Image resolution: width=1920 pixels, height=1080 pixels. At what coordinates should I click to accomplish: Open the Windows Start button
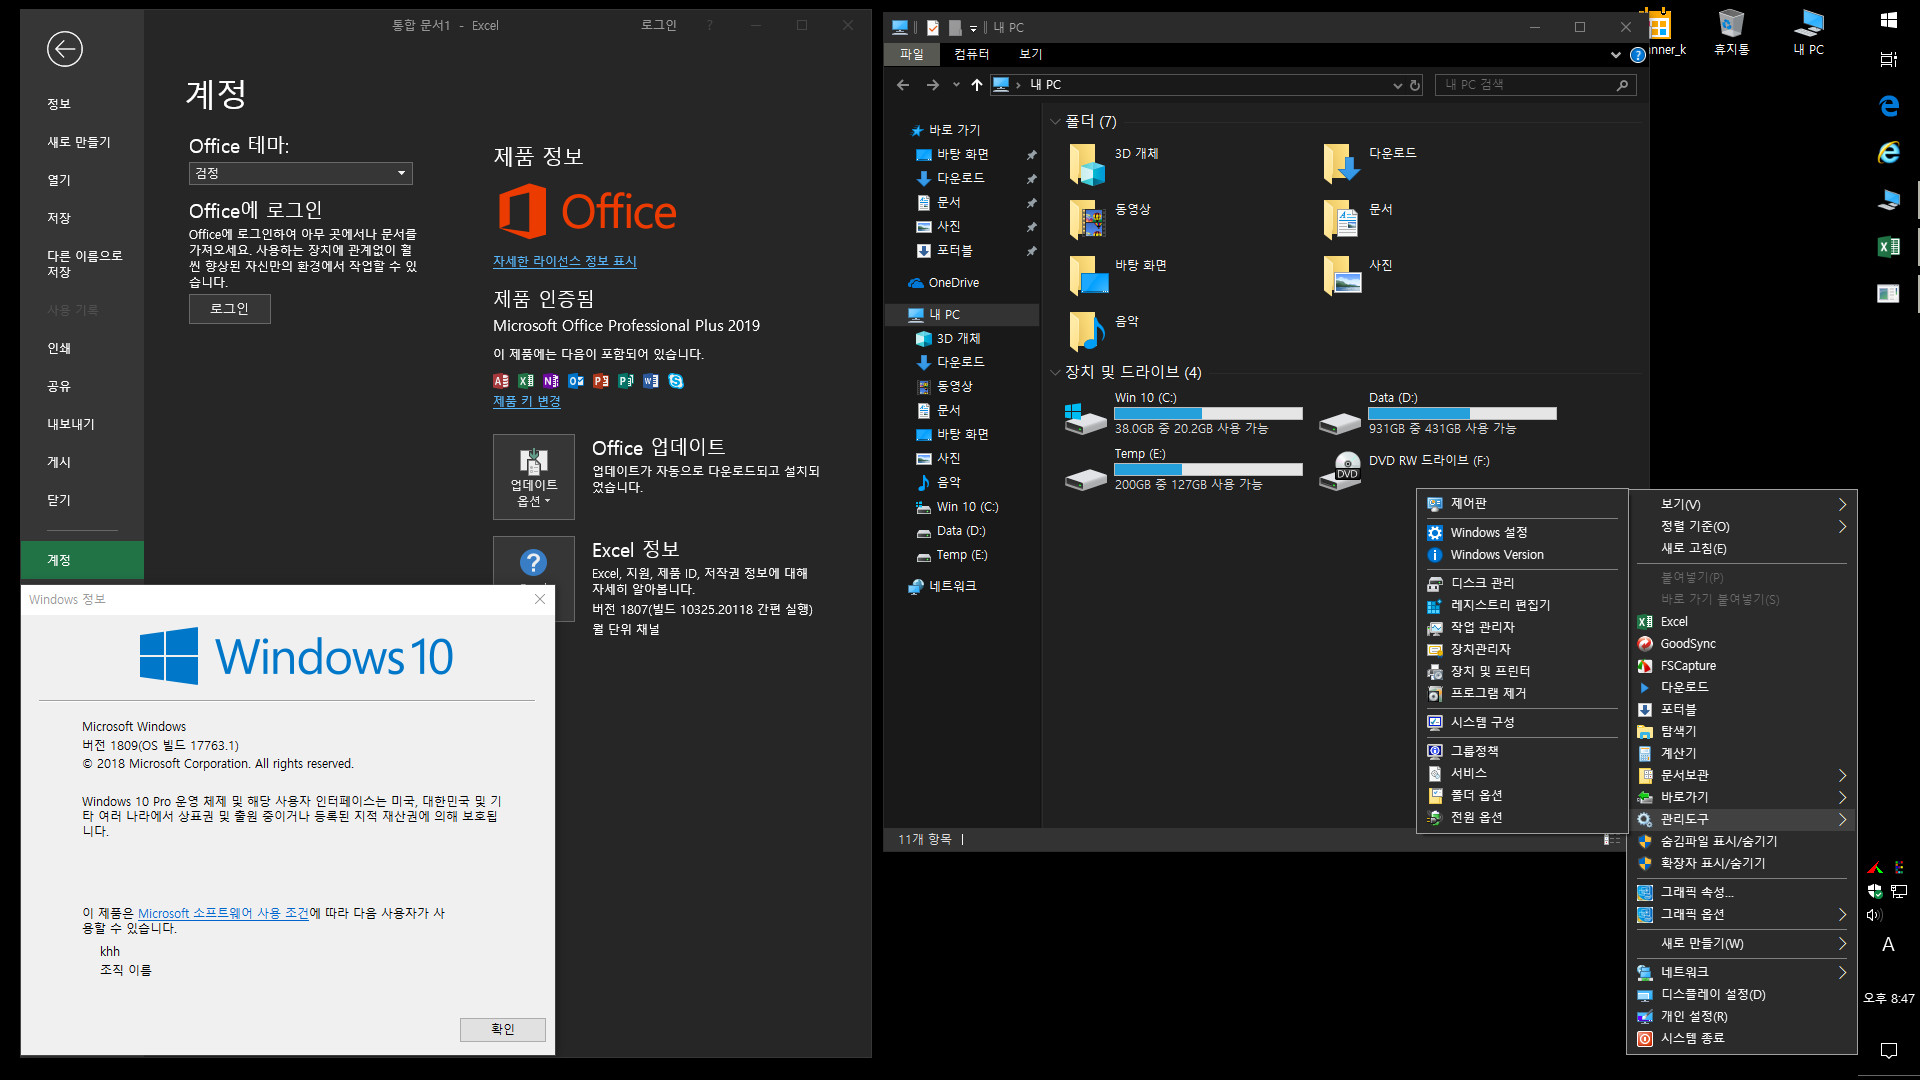coord(1889,20)
